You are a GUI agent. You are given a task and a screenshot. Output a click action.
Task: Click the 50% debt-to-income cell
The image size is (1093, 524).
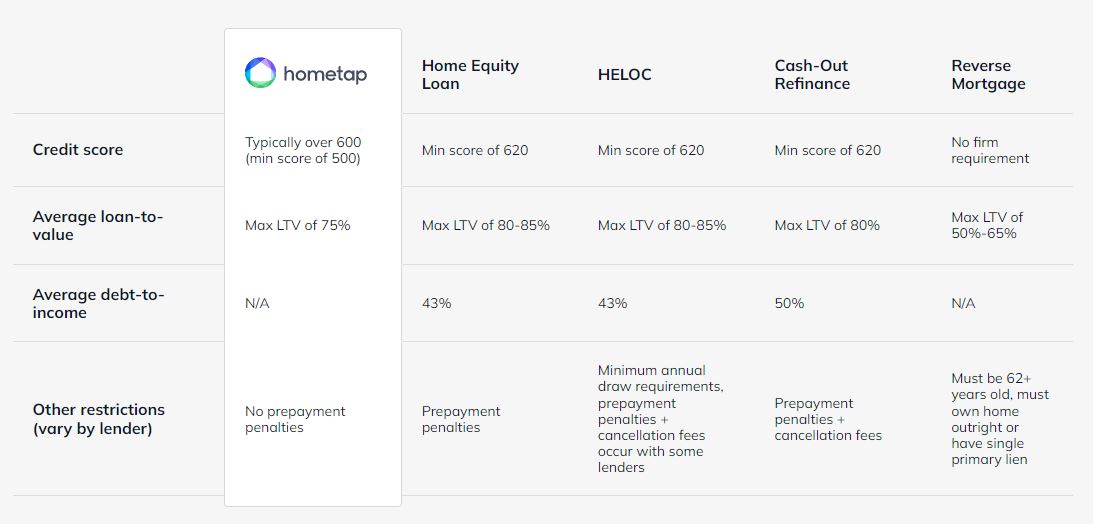pos(789,303)
